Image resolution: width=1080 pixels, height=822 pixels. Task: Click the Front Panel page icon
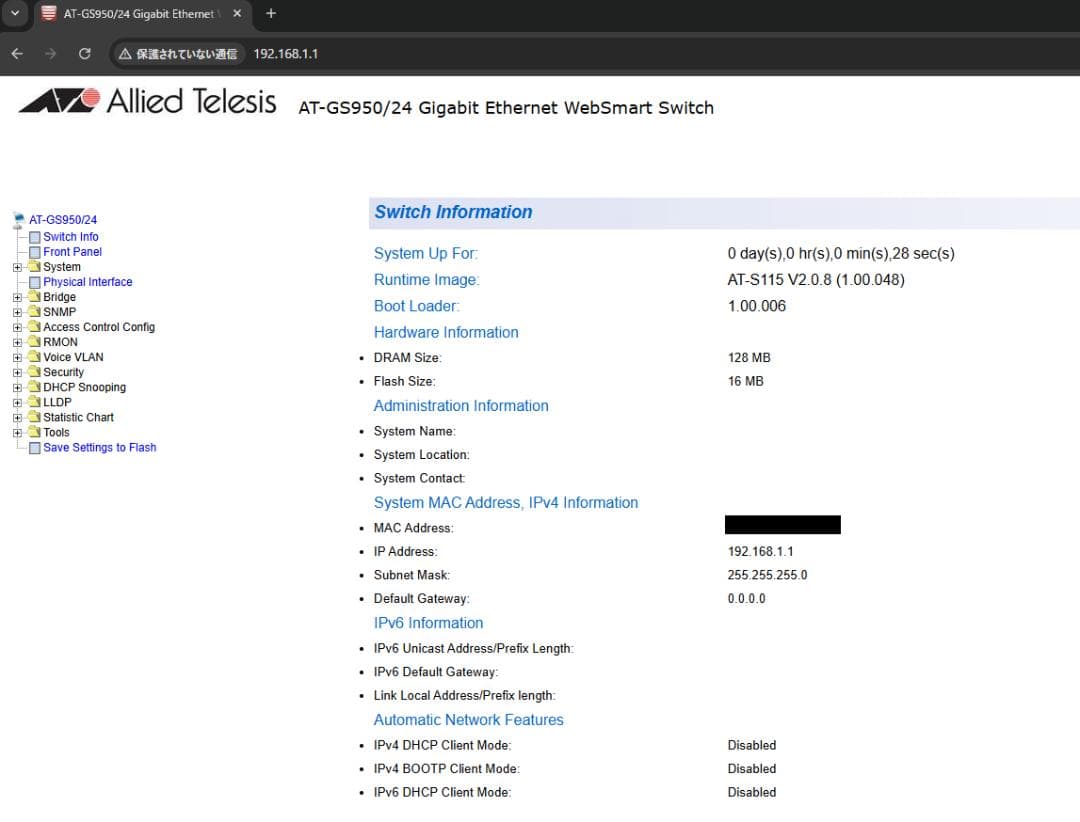point(34,252)
